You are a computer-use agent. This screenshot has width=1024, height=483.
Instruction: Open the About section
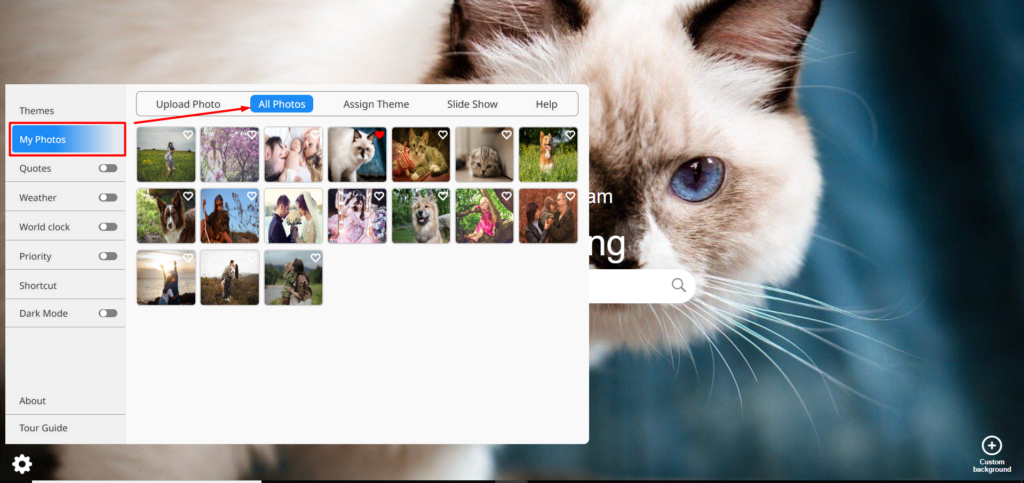click(33, 401)
